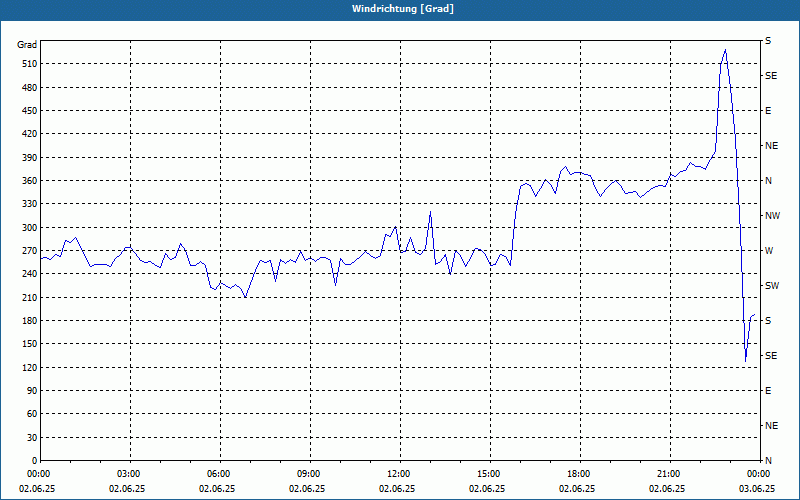Click the 390 degree axis label

tap(30, 158)
